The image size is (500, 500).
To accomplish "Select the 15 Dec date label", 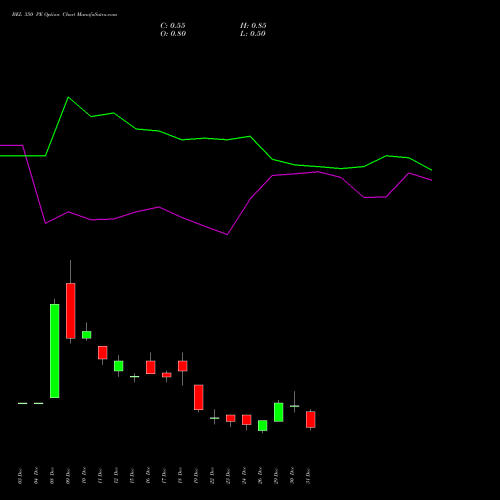I will point(132,476).
